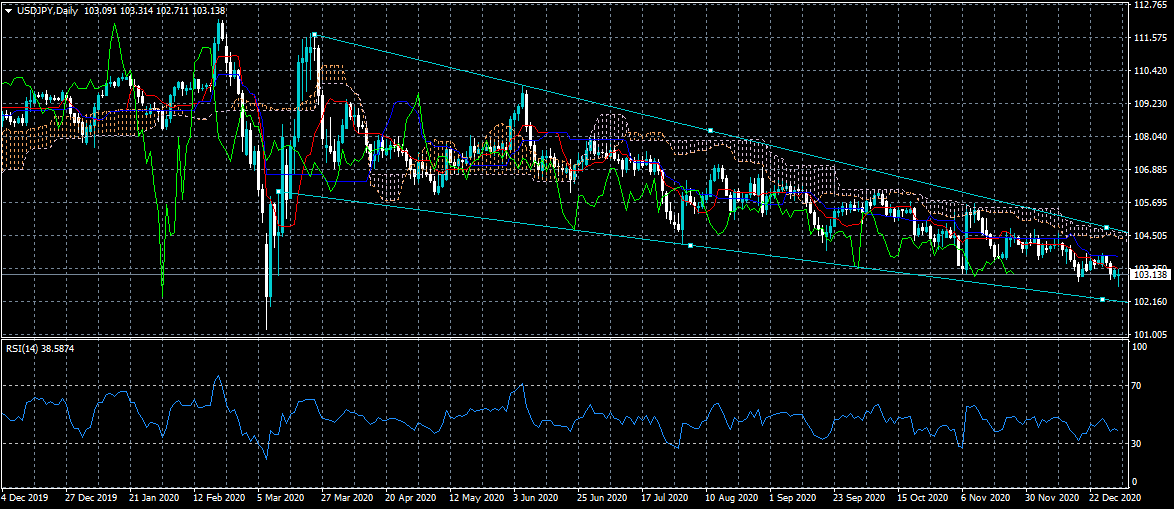Open the chart menu triangle beside USDJPY,Daily

pyautogui.click(x=7, y=10)
